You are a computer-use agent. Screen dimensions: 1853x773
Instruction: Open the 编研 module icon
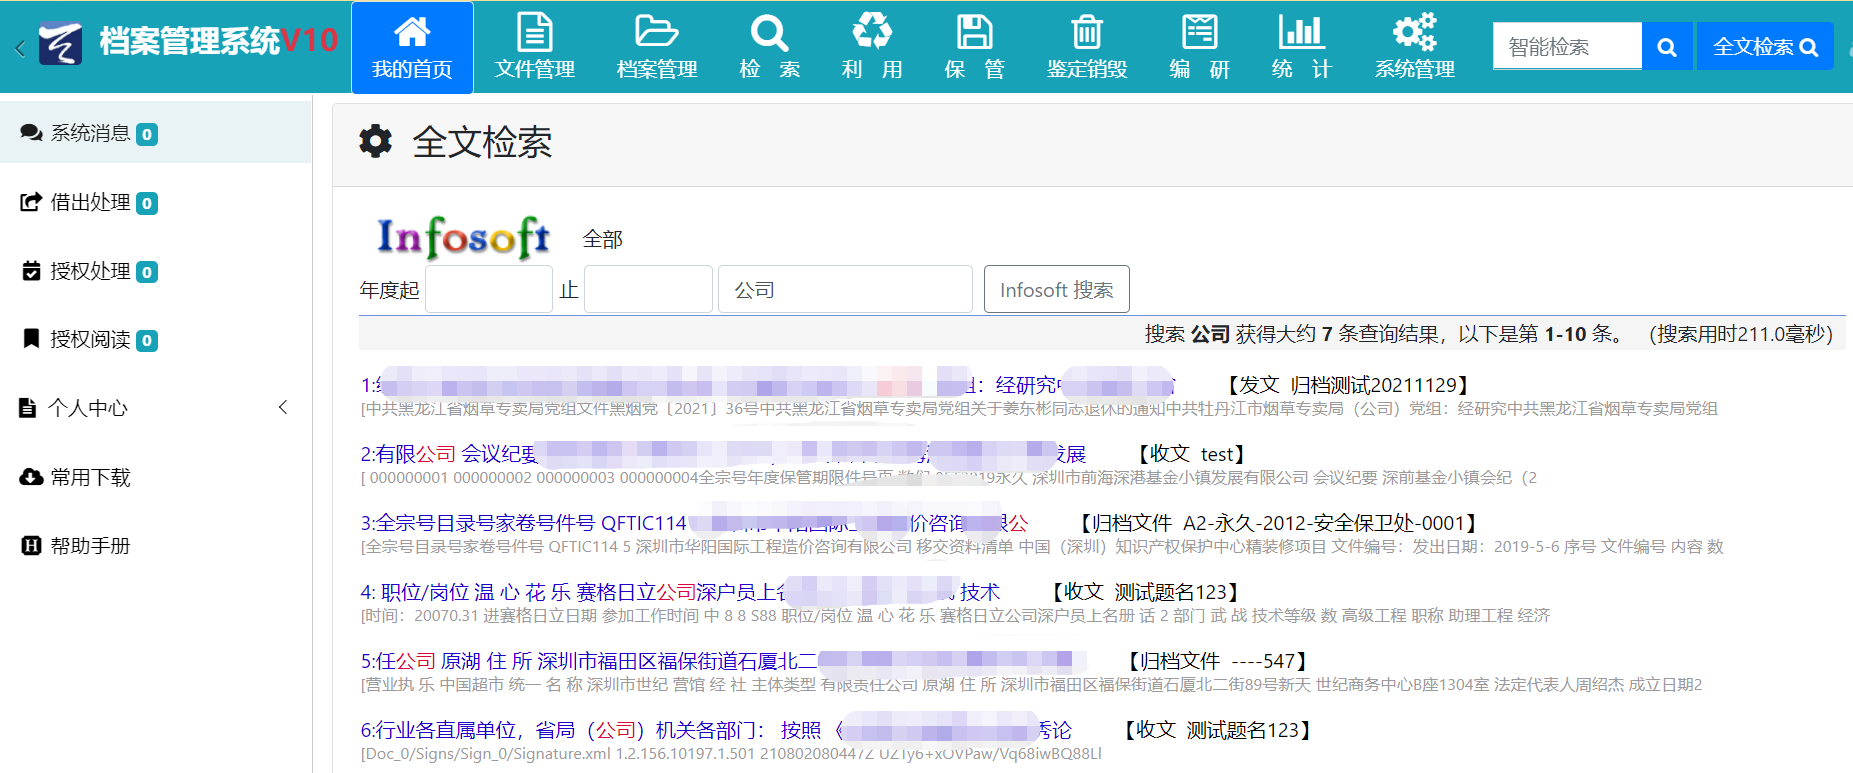click(x=1199, y=33)
